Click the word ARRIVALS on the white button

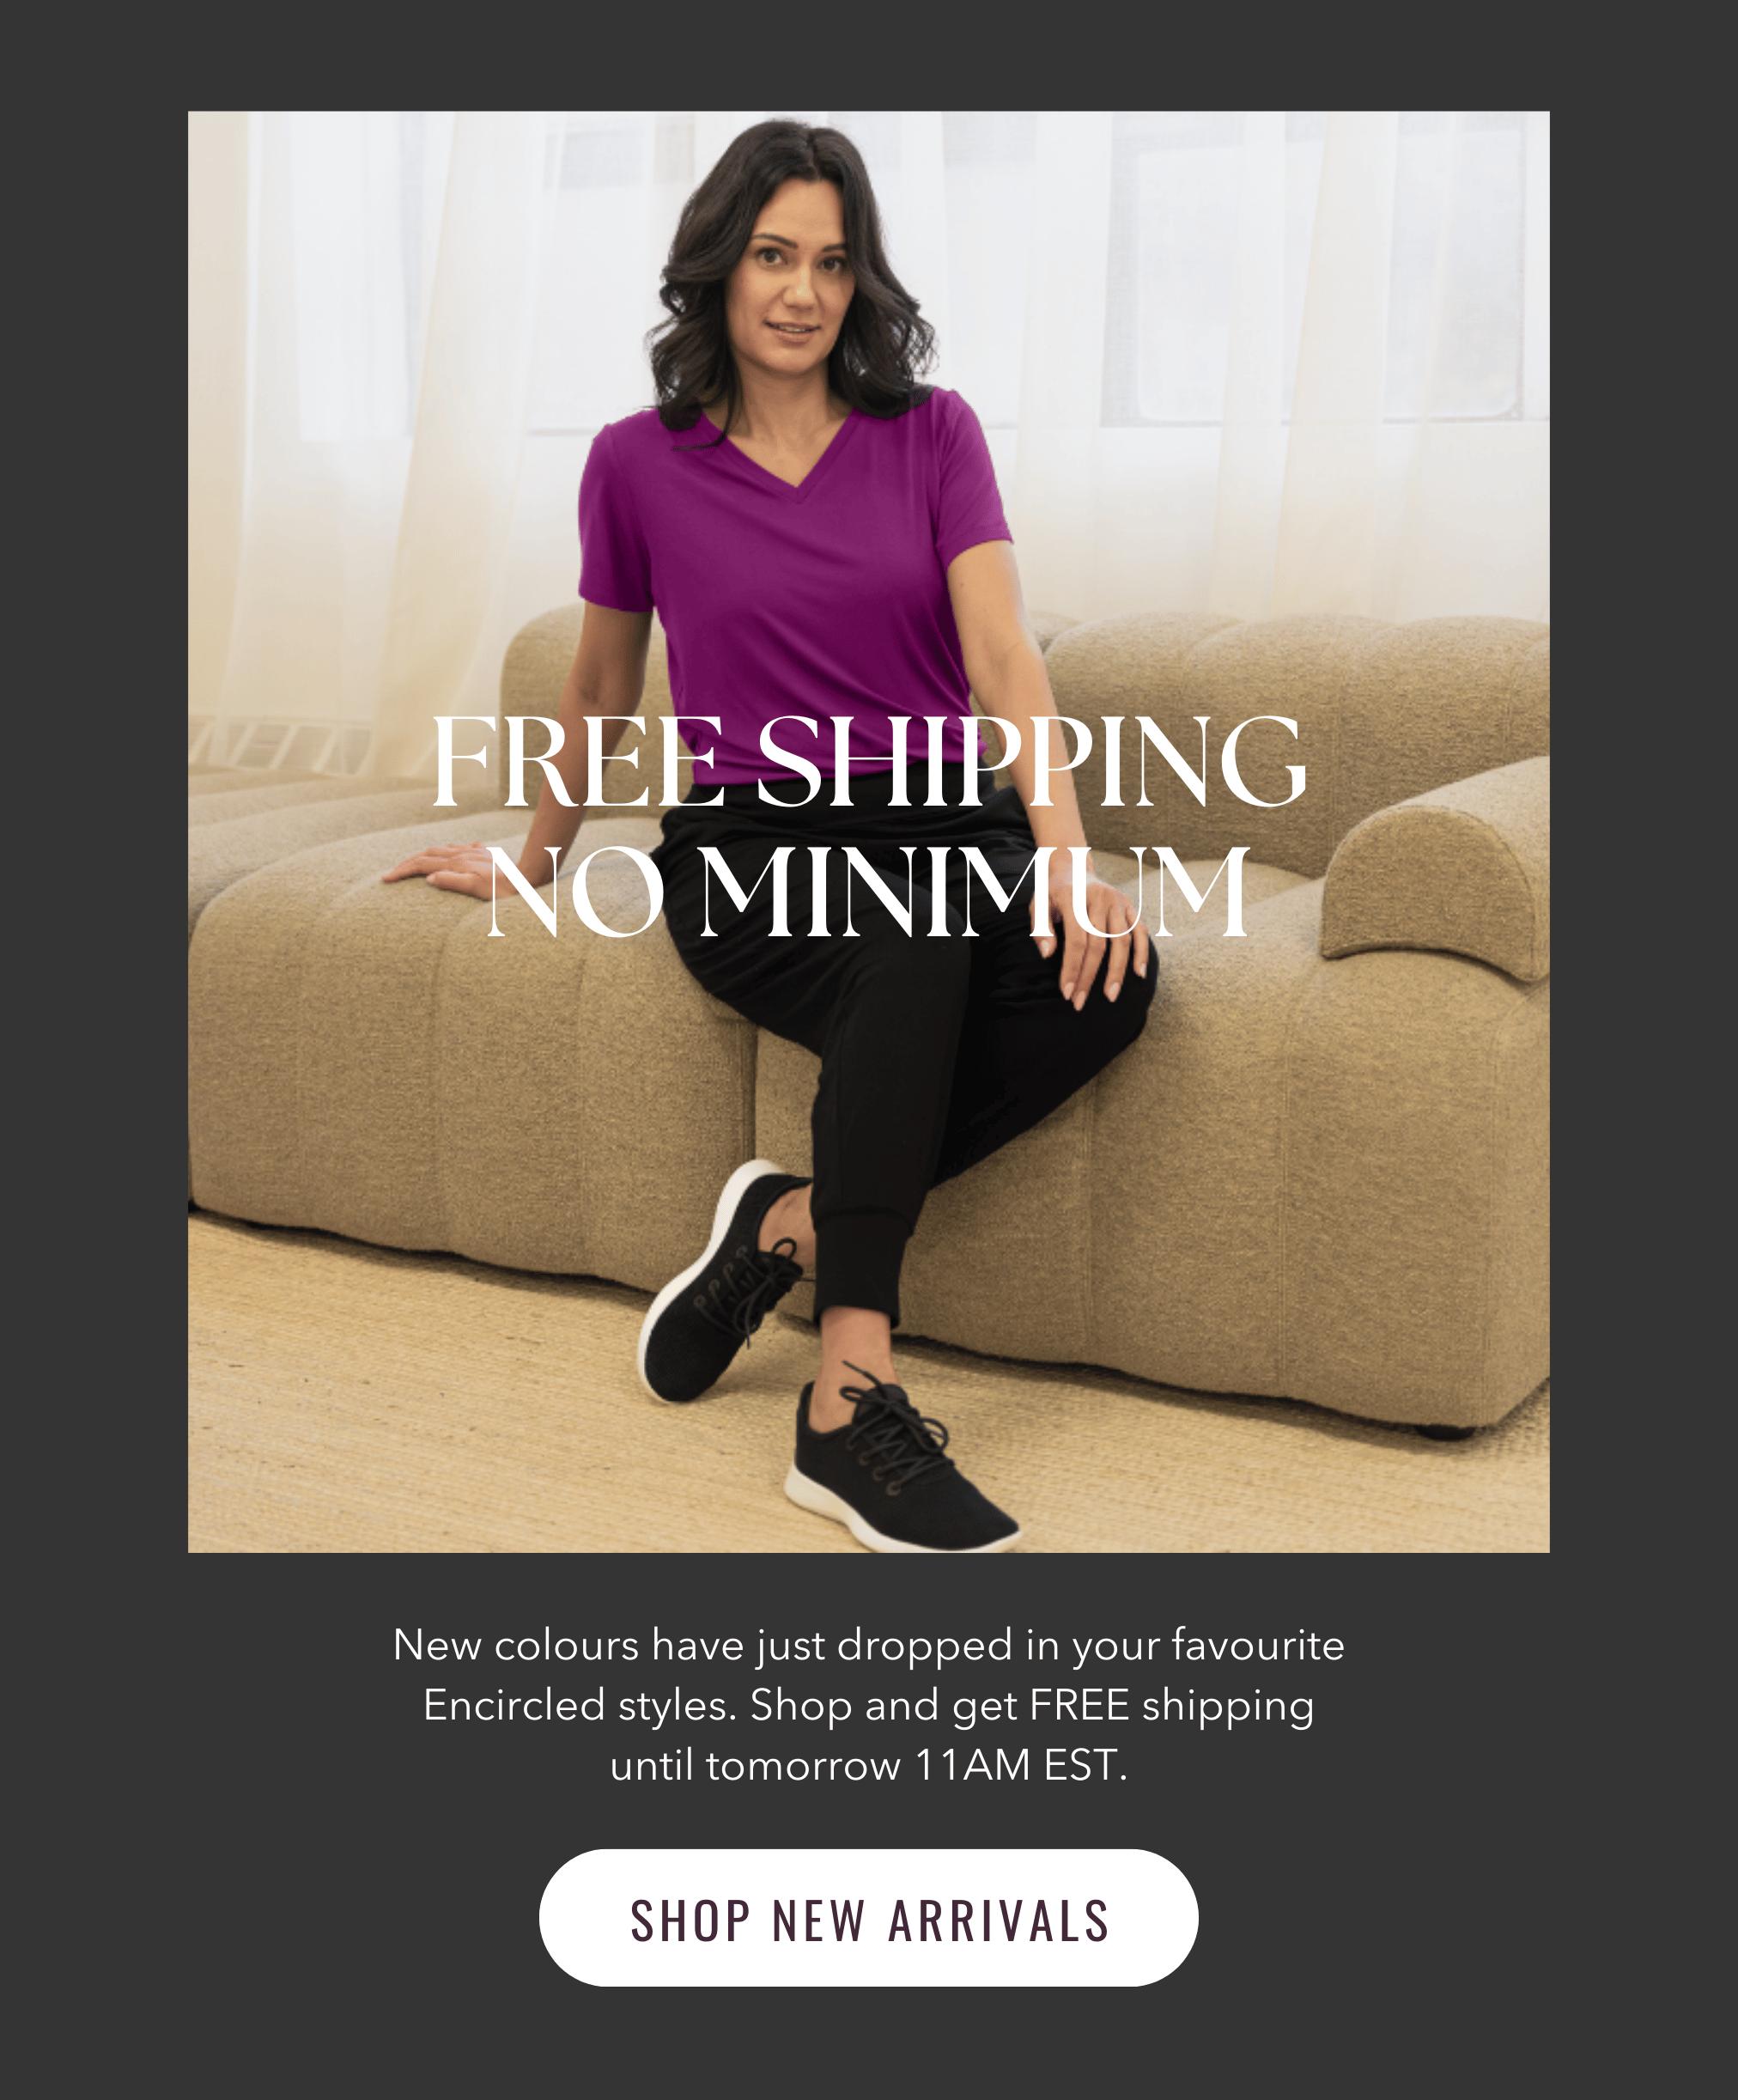click(x=999, y=1921)
